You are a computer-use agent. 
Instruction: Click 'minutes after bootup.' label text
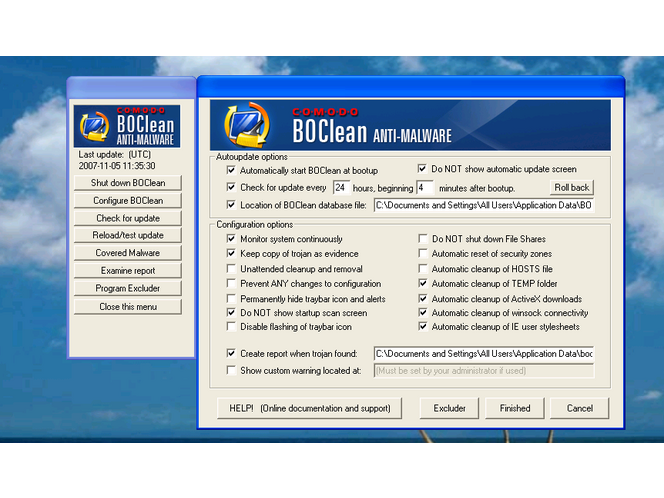(x=477, y=188)
